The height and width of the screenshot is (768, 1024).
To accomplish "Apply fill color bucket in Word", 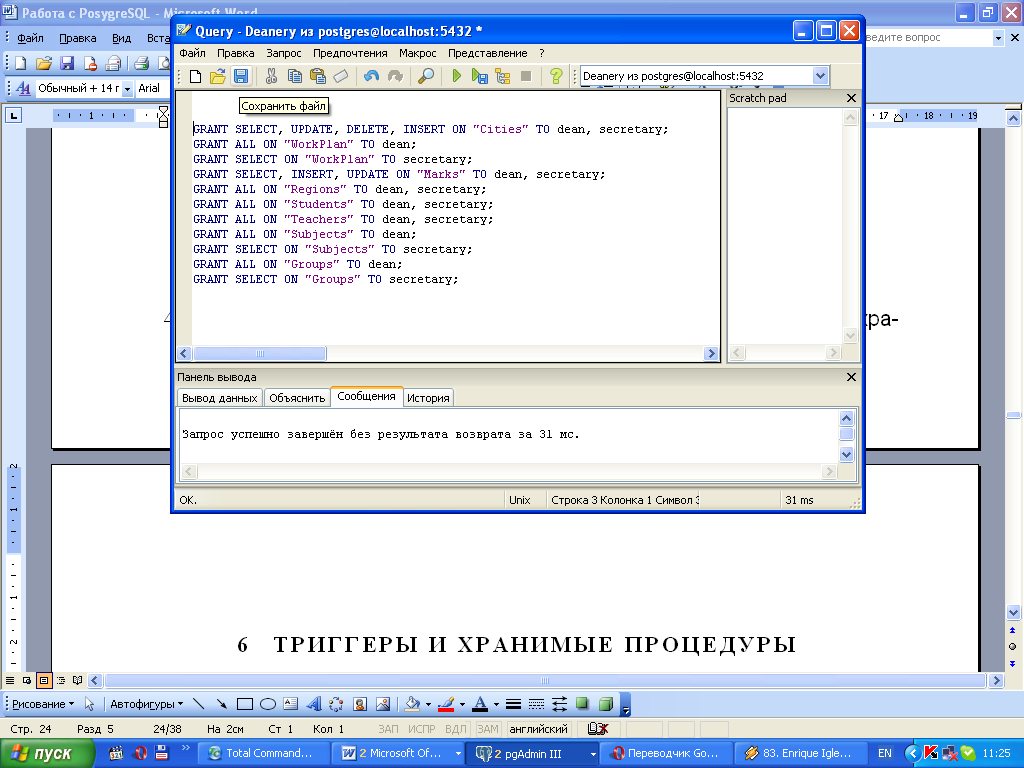I will pyautogui.click(x=413, y=704).
